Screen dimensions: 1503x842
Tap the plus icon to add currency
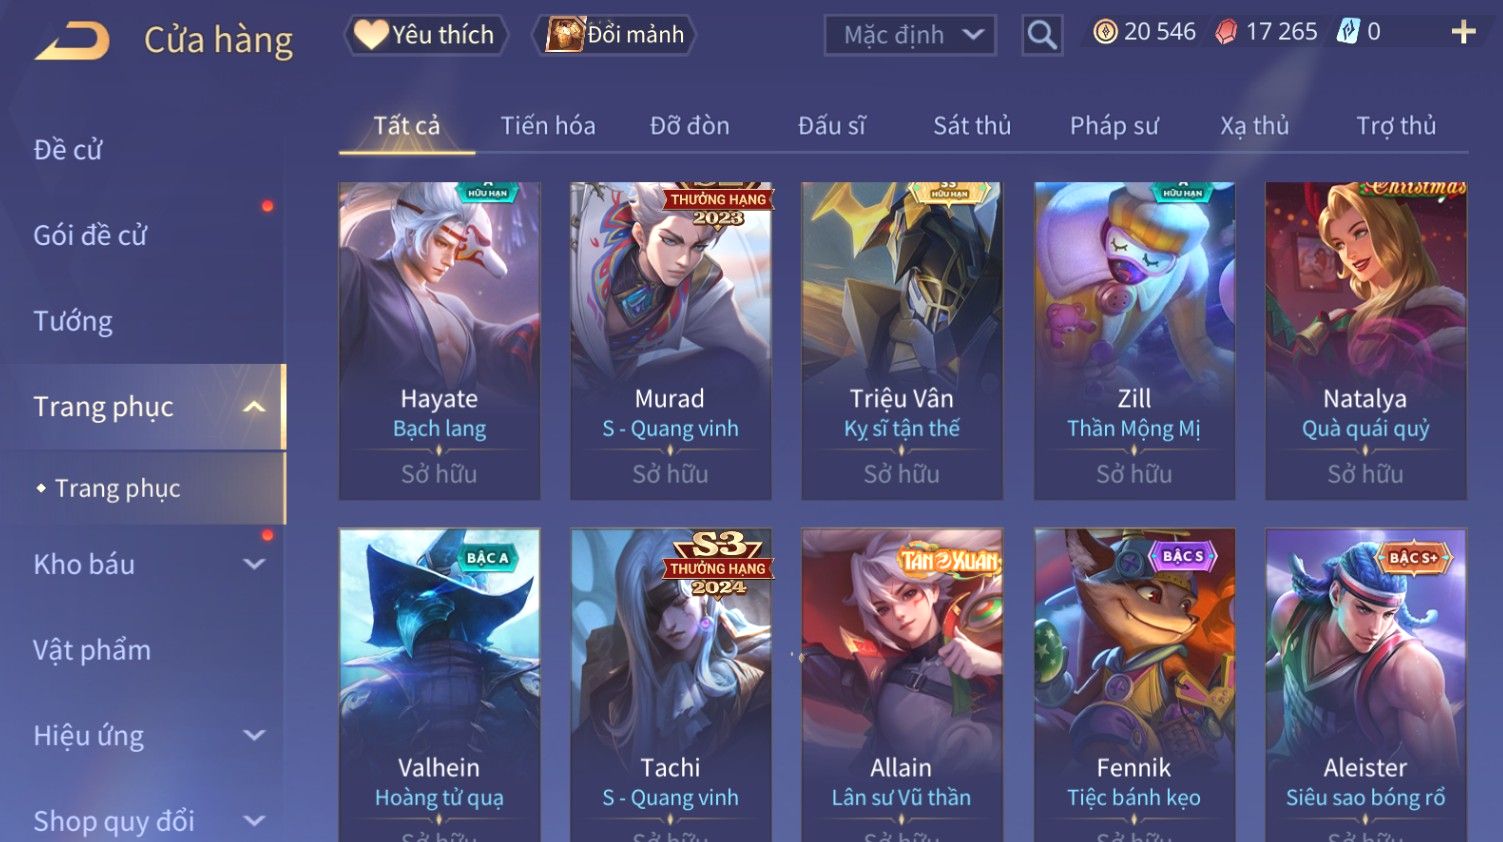(x=1463, y=32)
